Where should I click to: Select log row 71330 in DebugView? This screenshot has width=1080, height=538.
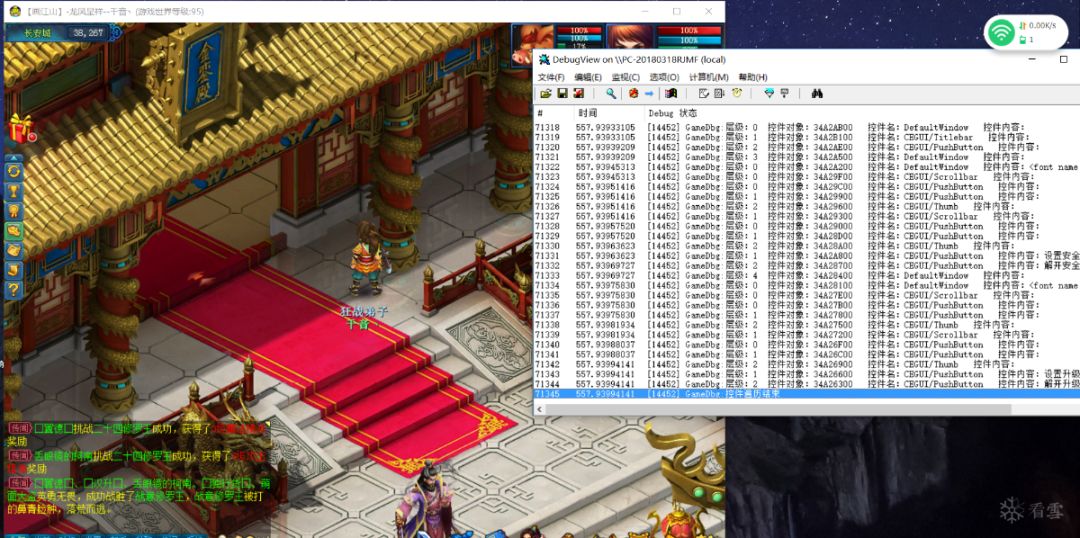(807, 245)
